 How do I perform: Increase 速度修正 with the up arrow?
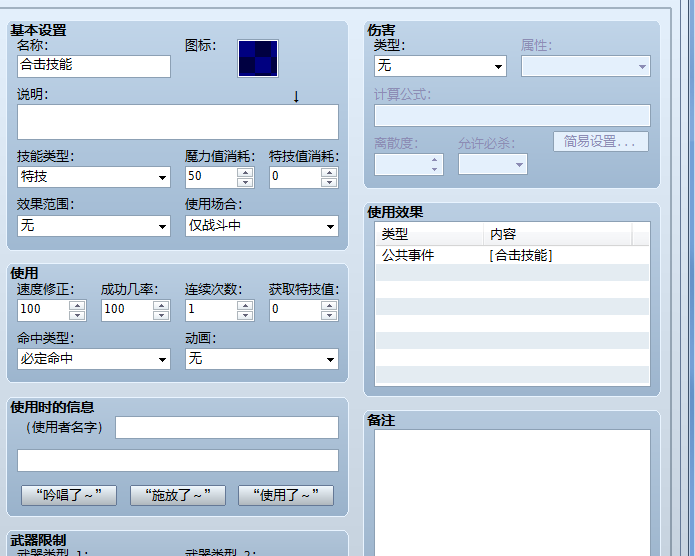[x=77, y=305]
